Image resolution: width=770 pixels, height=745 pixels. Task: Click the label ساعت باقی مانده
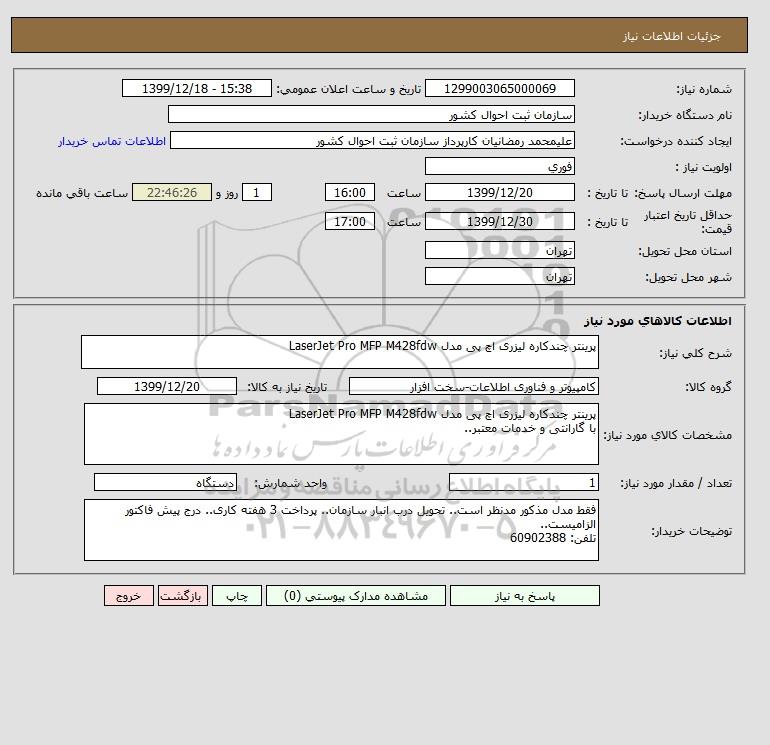[x=82, y=193]
